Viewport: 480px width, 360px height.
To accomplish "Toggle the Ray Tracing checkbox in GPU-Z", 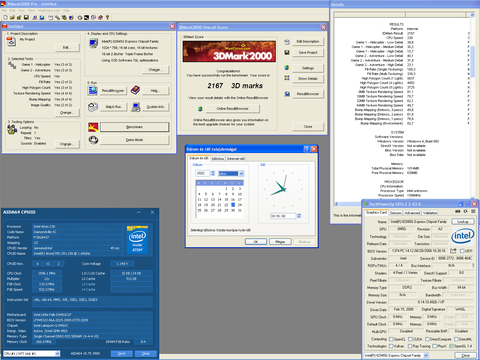I will (411, 346).
